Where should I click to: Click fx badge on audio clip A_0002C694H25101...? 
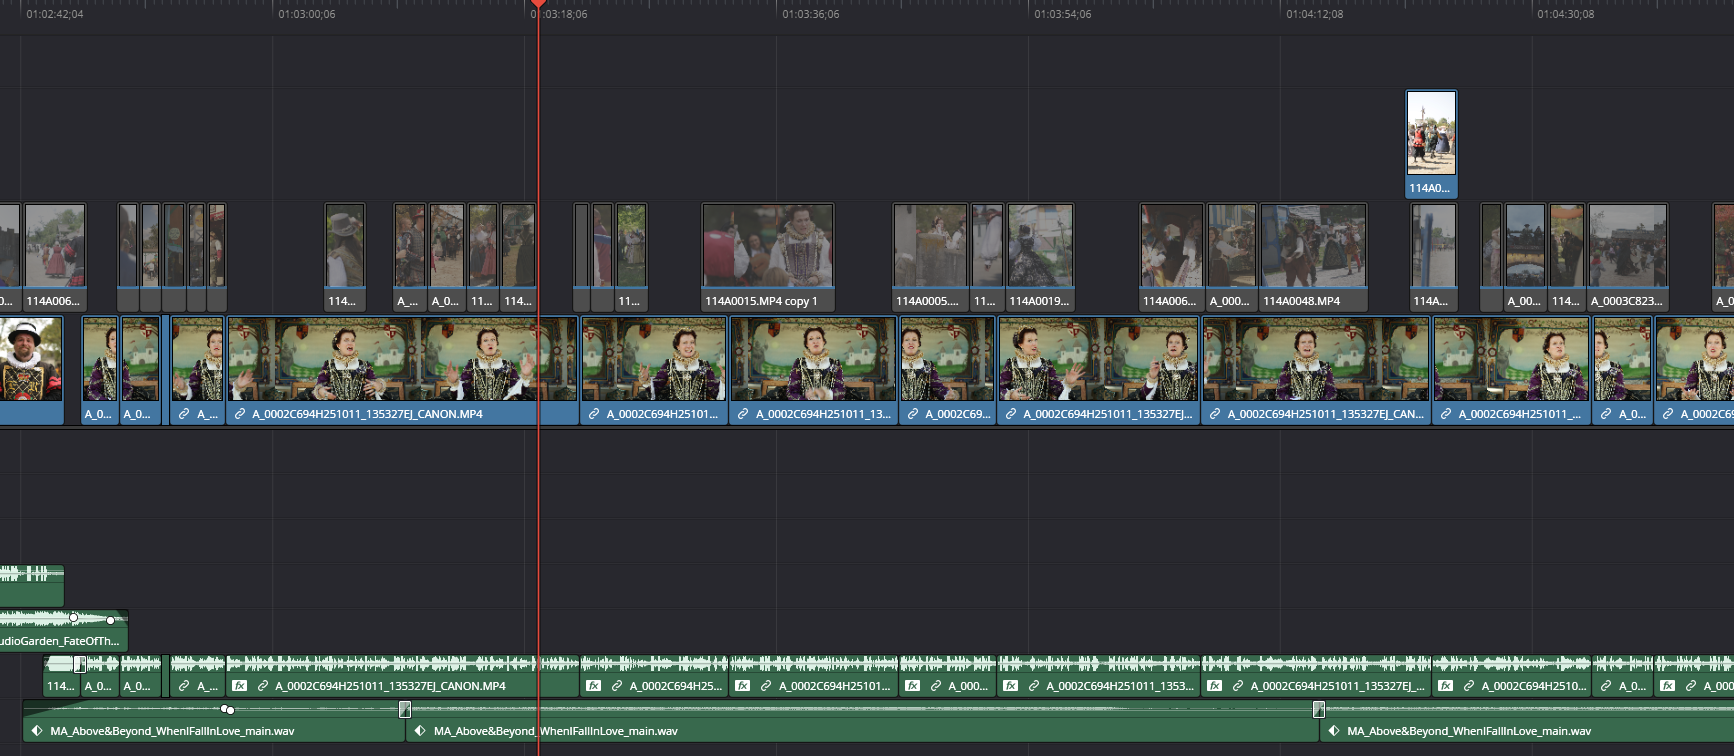743,686
